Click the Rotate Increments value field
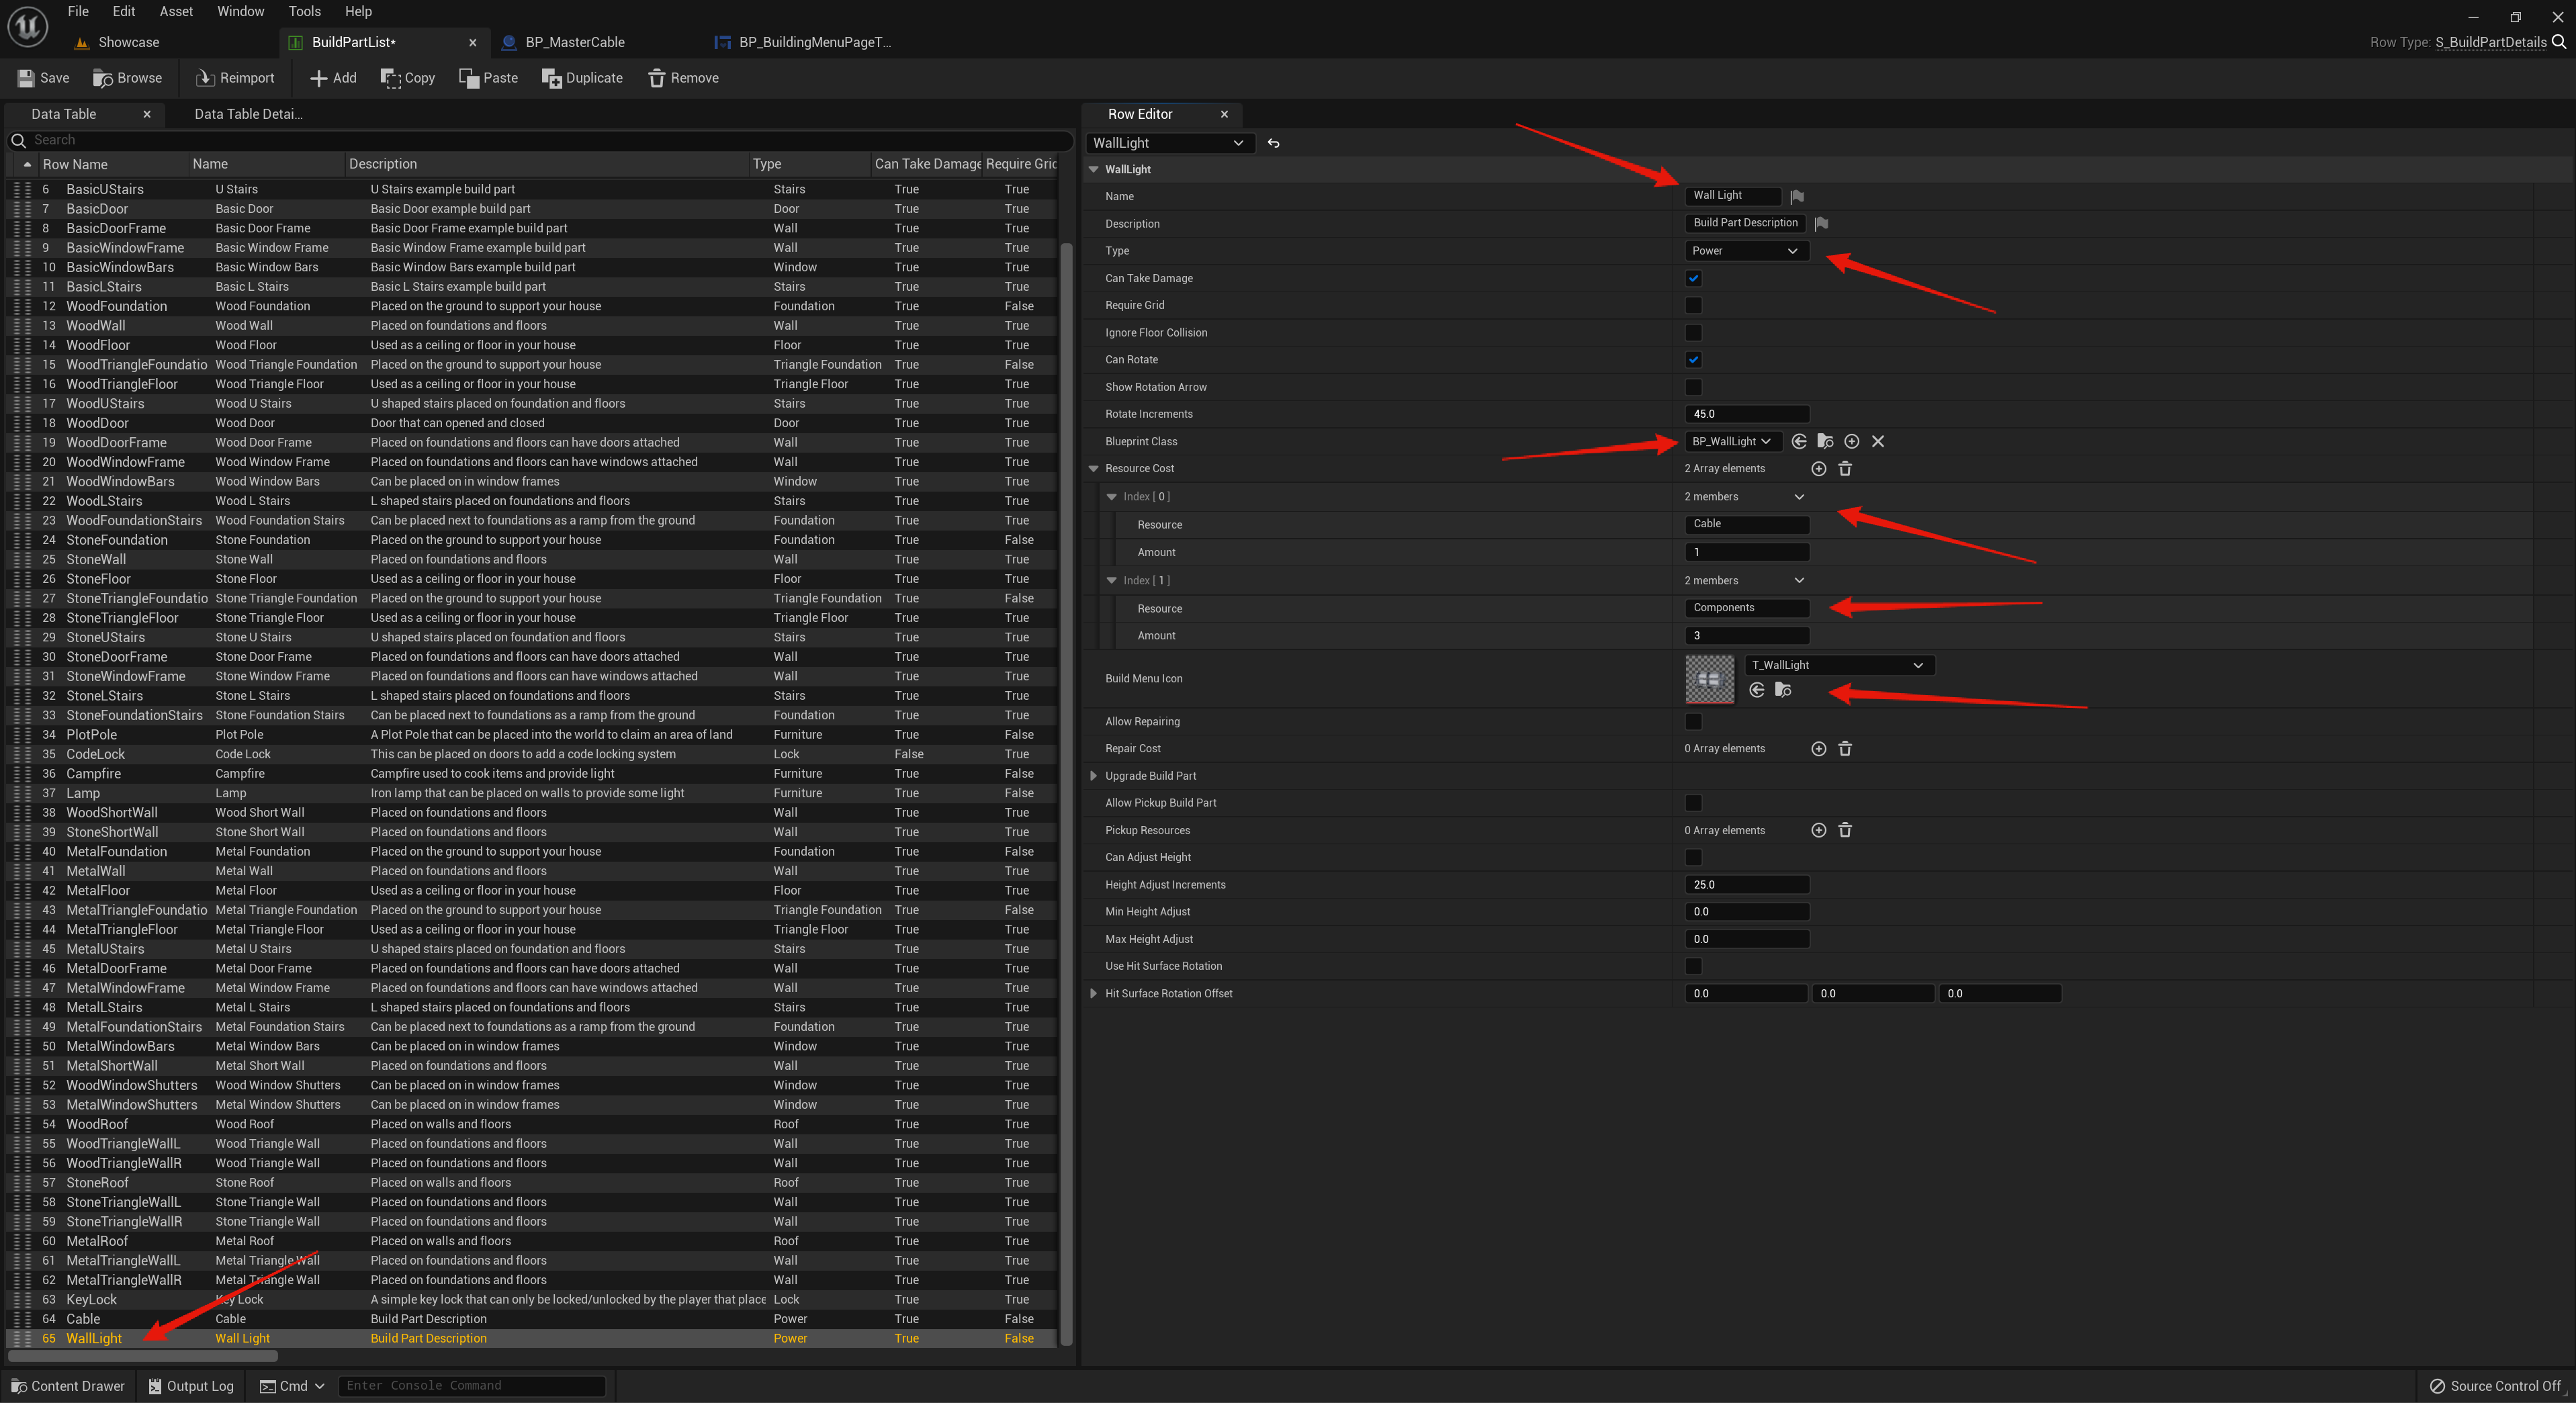Screen dimensions: 2576x1403 tap(1746, 414)
